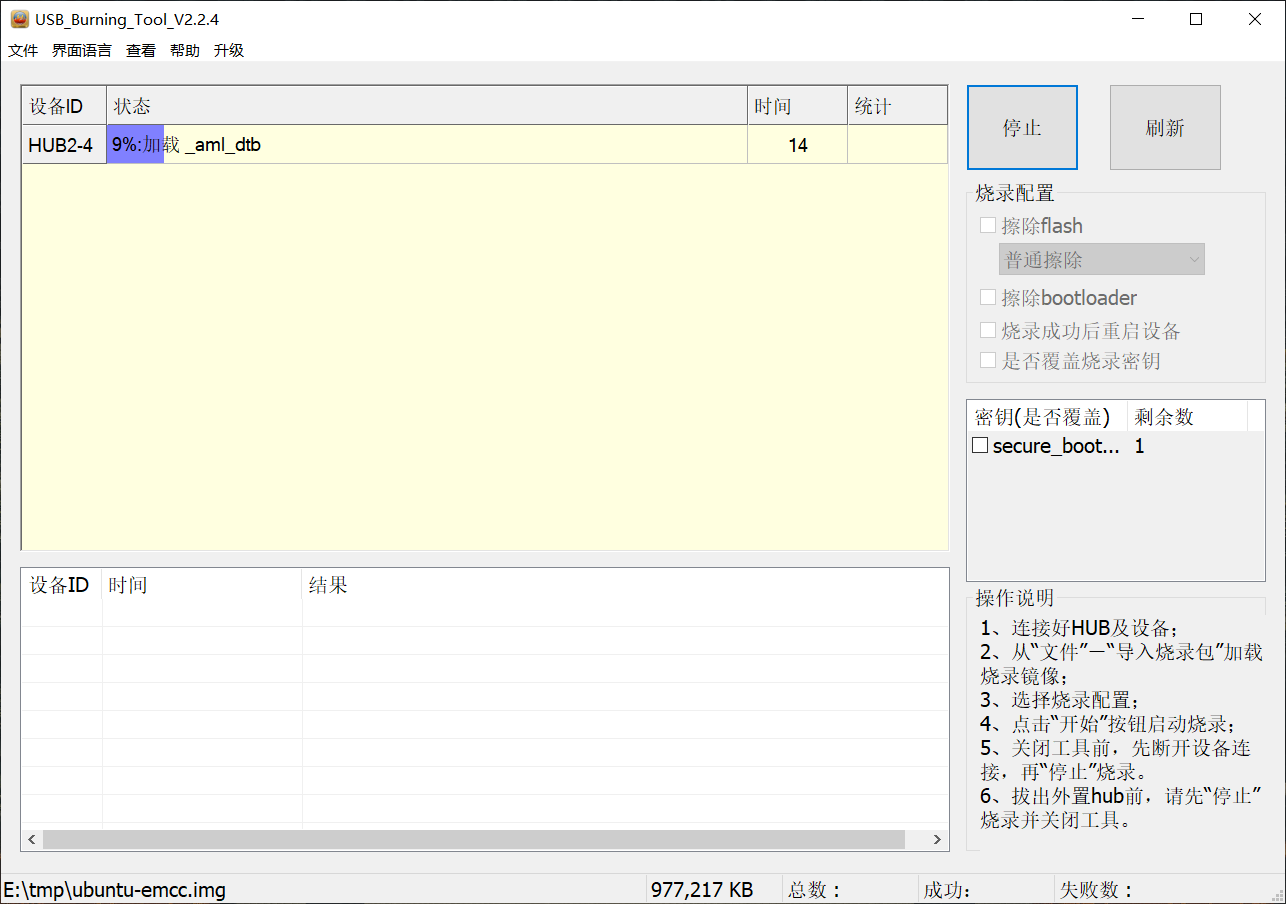Click the left scroll arrow of horizontal scrollbar

tap(32, 840)
